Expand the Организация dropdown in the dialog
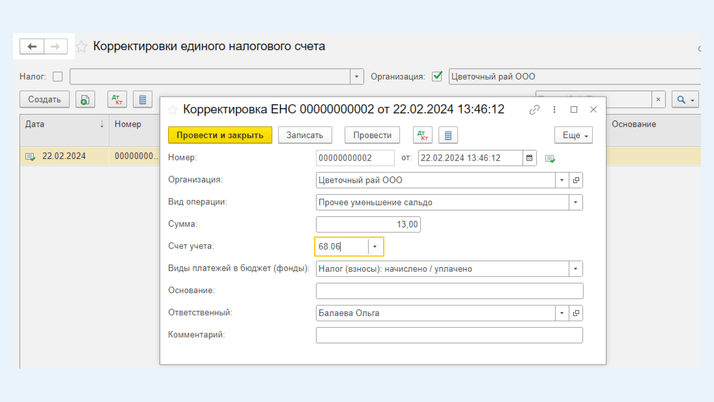The width and height of the screenshot is (714, 402). click(562, 180)
